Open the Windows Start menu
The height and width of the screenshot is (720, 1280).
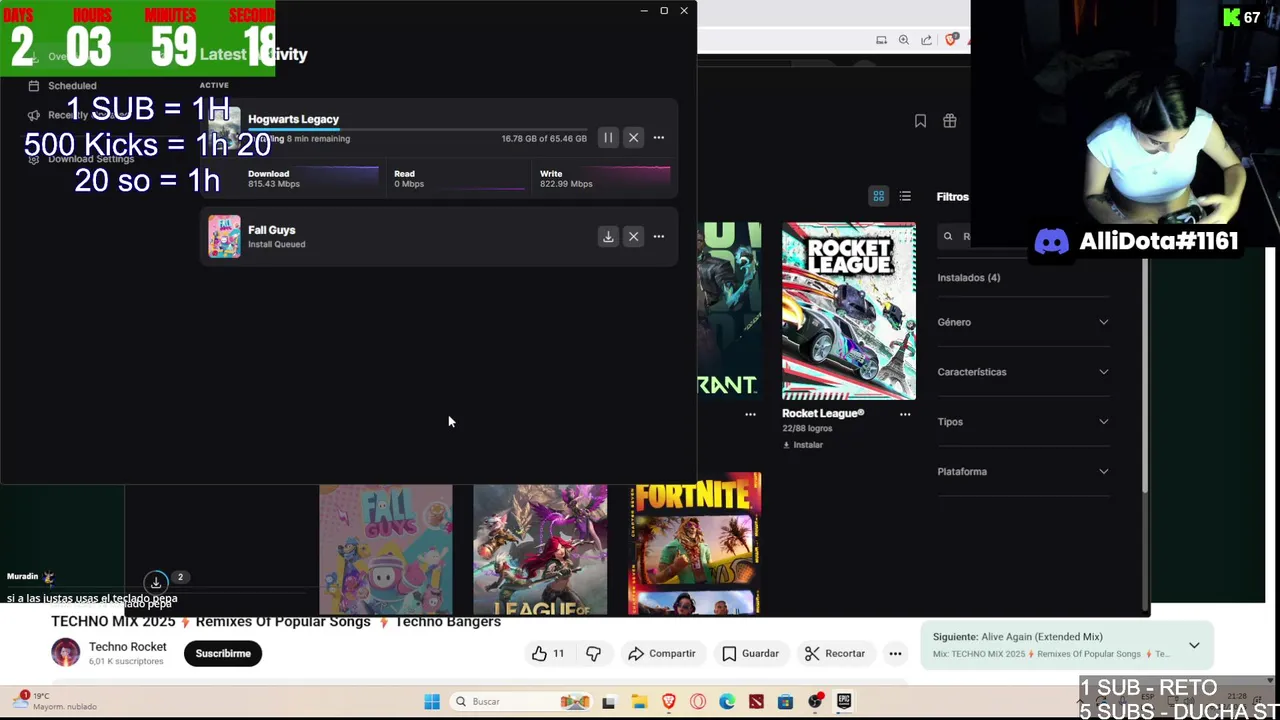[x=431, y=702]
